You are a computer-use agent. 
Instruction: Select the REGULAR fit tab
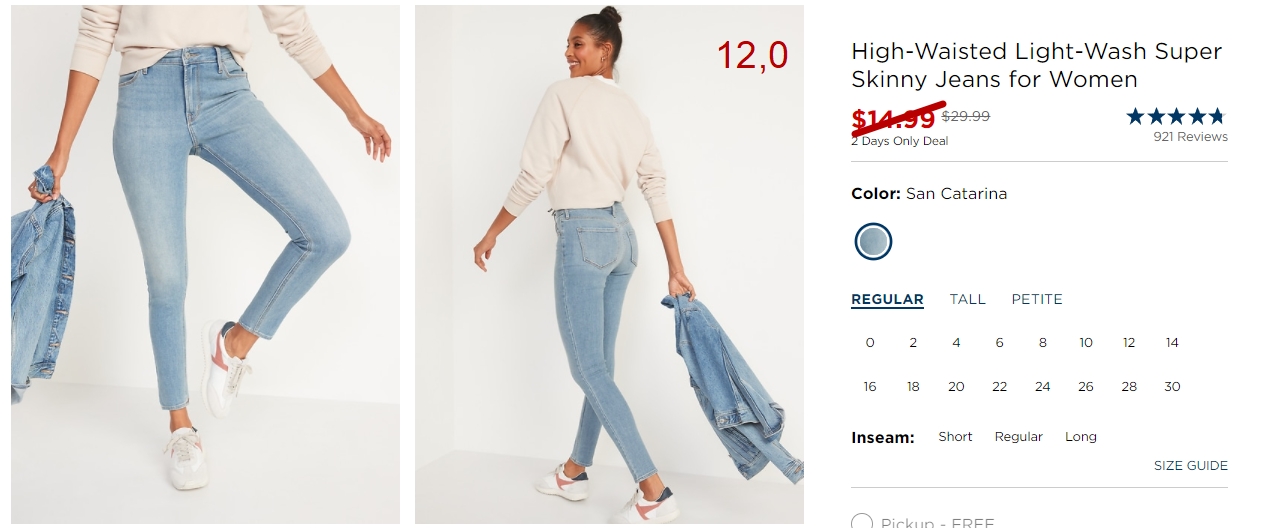[x=887, y=299]
